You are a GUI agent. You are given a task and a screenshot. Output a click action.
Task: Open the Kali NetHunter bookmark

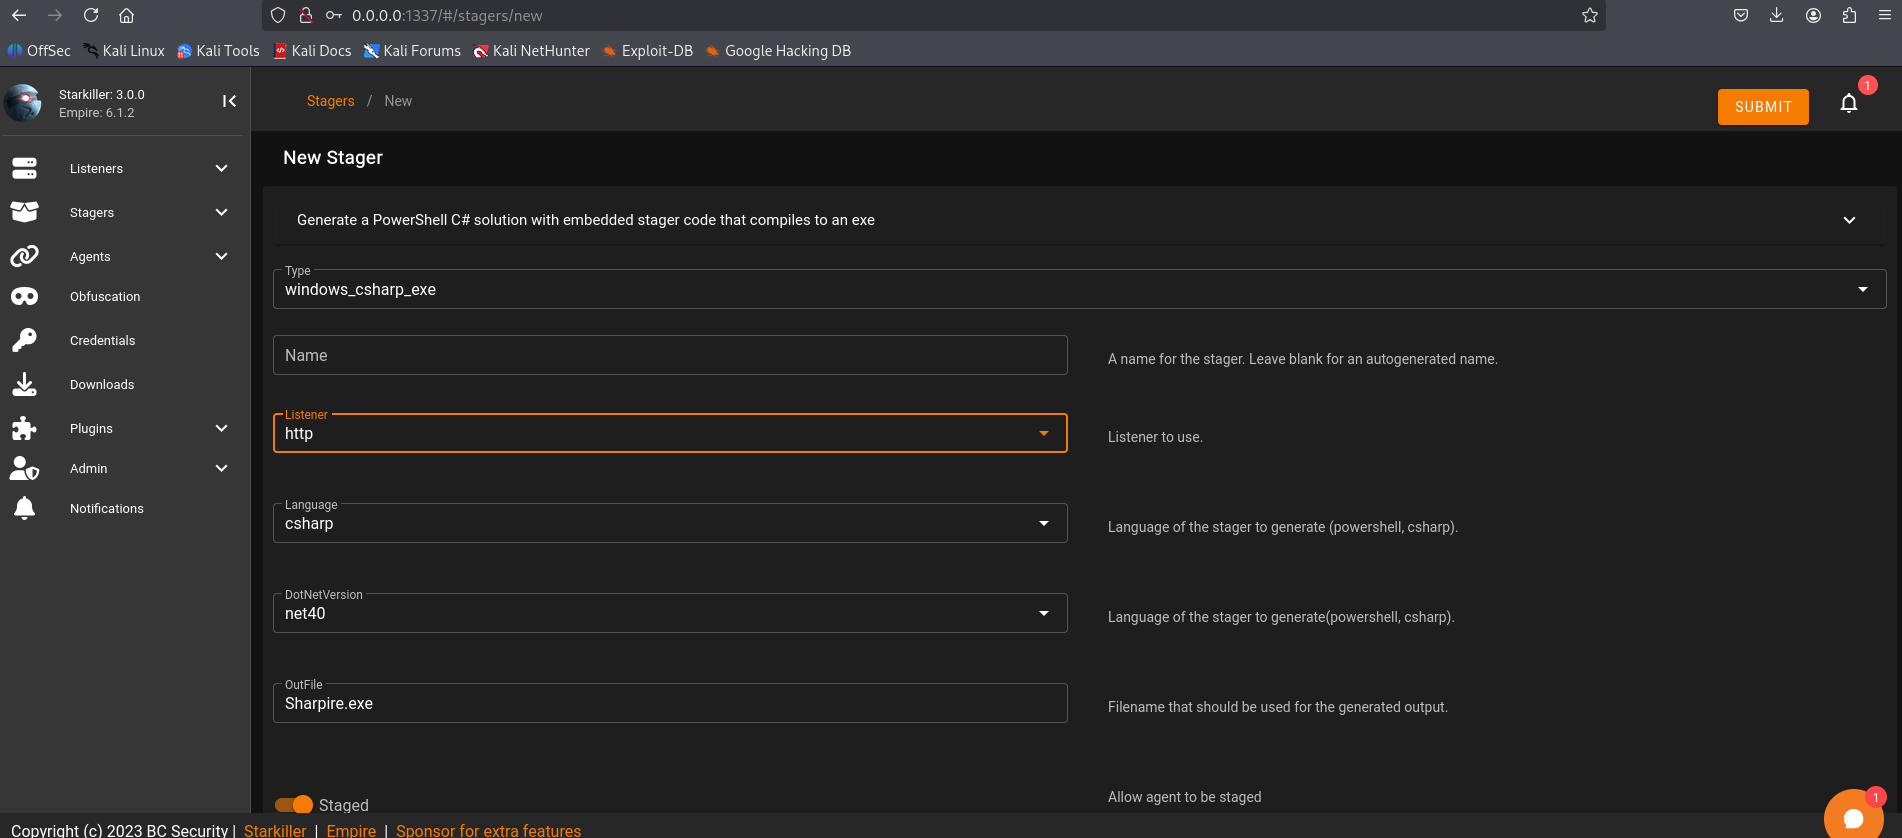tap(531, 51)
